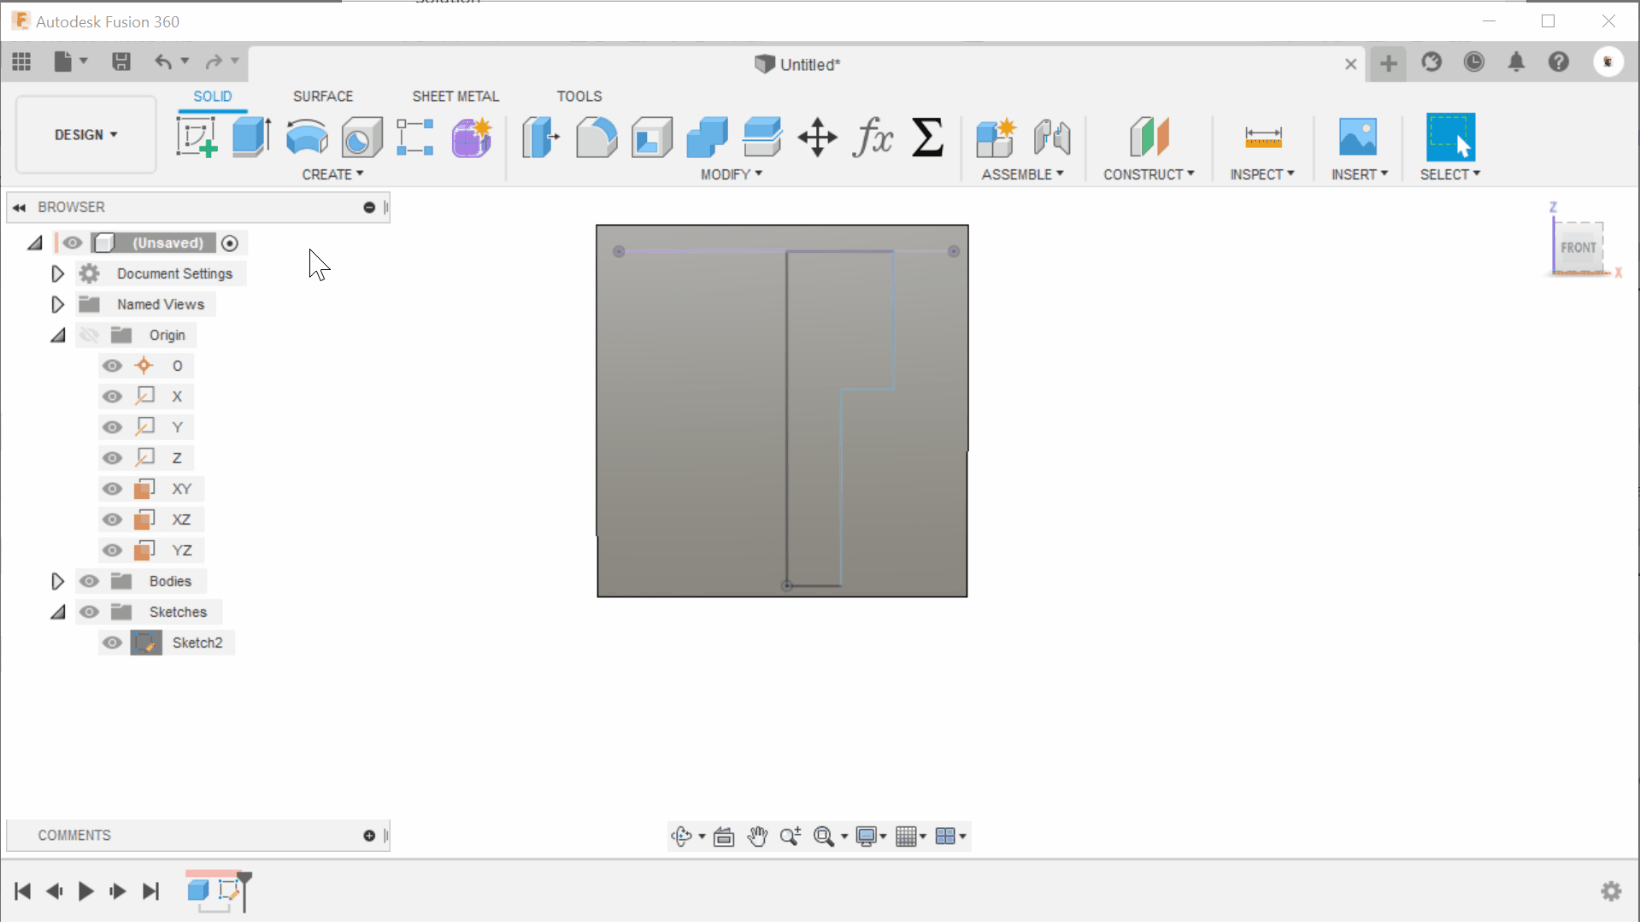Activate the Unsaved component radio button

[x=230, y=243]
